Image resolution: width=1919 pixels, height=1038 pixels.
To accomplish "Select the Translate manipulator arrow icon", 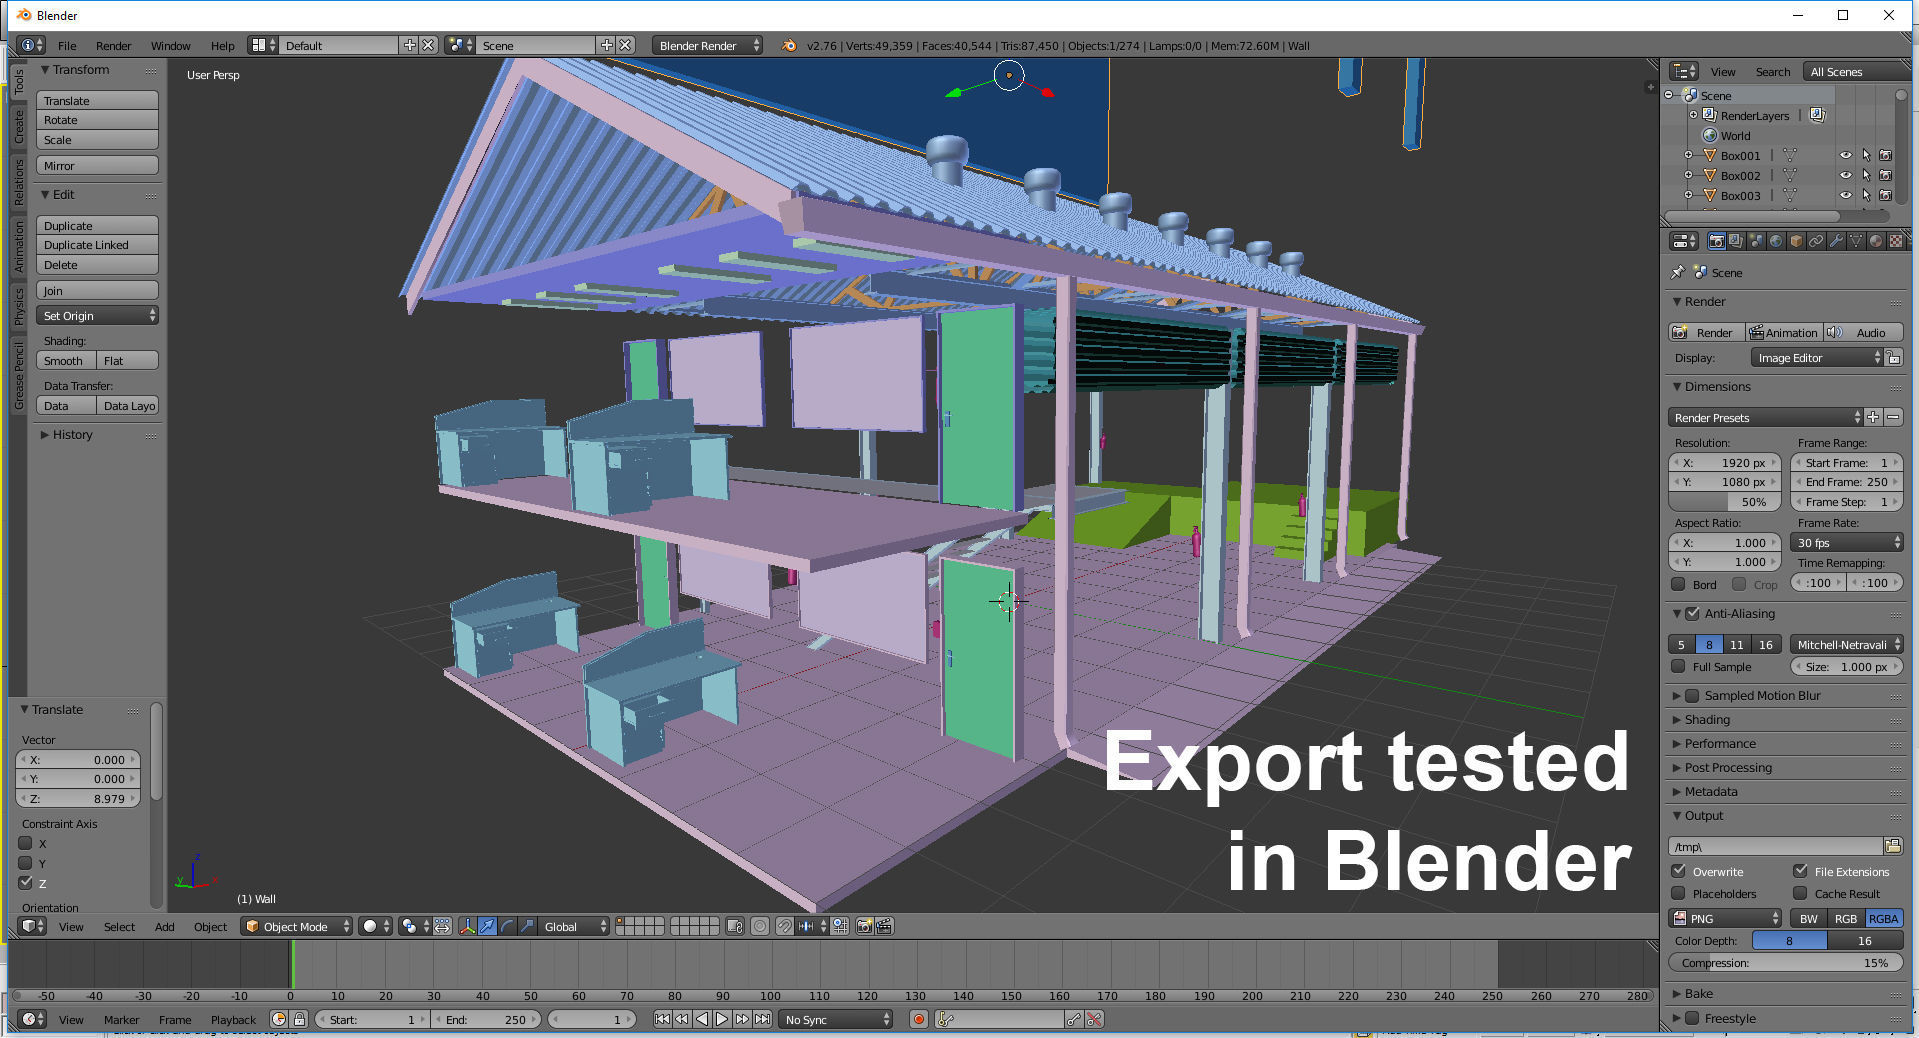I will pyautogui.click(x=487, y=926).
